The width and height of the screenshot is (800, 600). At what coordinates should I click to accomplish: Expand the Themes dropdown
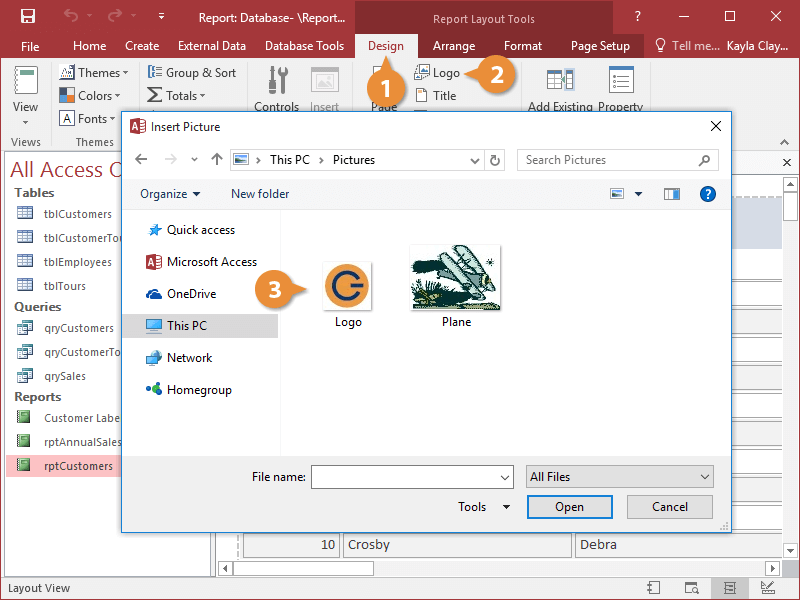click(x=93, y=73)
